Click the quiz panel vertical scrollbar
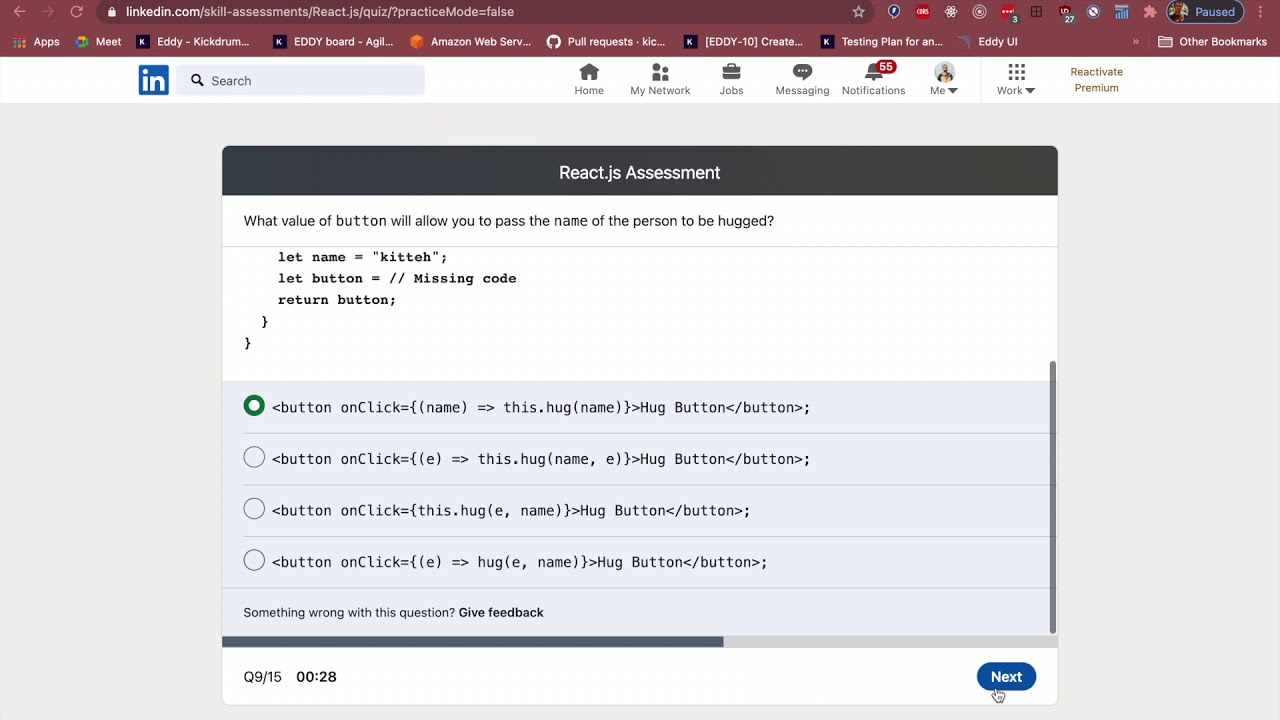Image resolution: width=1280 pixels, height=720 pixels. [x=1053, y=497]
